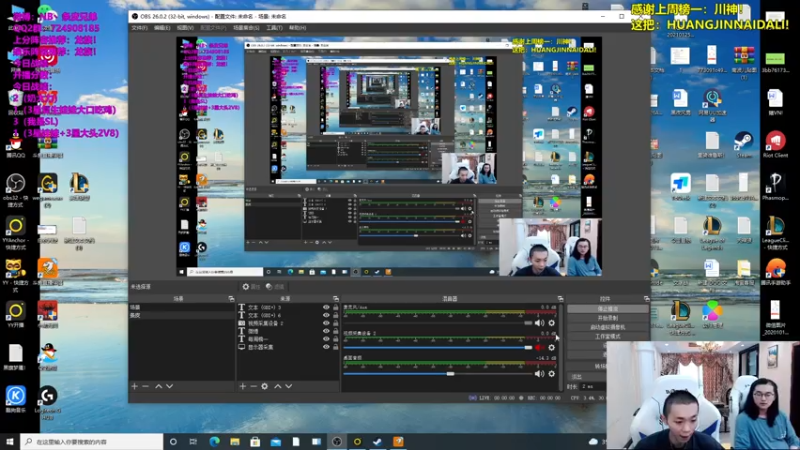Click the Windows Start button
800x450 pixels.
(10, 441)
